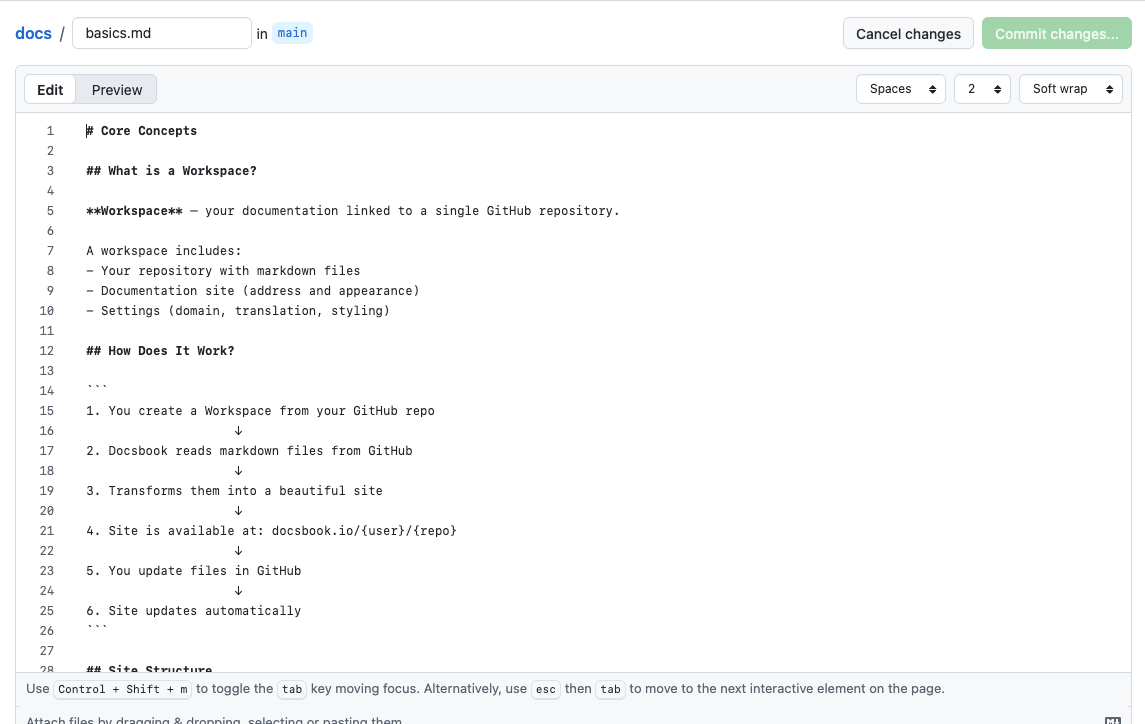
Task: Click line number 21 in the gutter
Action: [47, 531]
